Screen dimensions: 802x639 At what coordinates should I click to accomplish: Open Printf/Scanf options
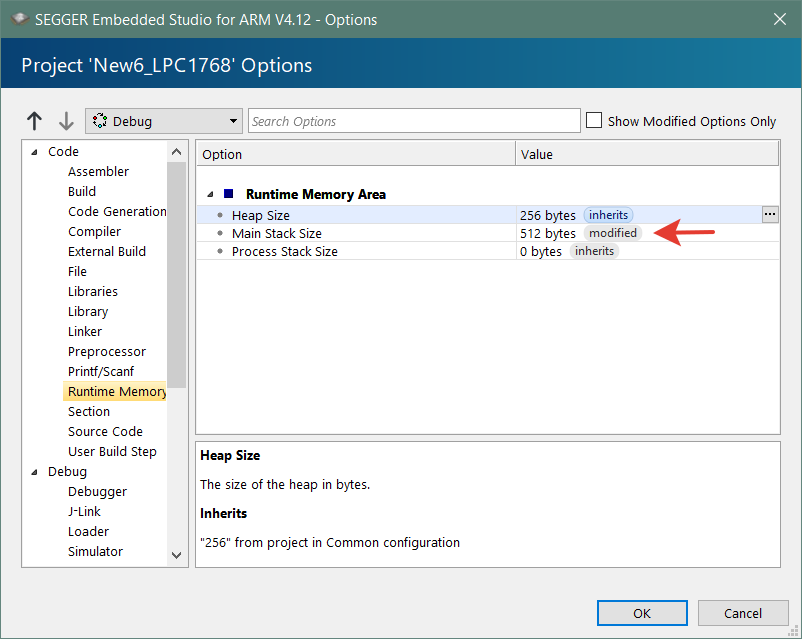pos(101,371)
